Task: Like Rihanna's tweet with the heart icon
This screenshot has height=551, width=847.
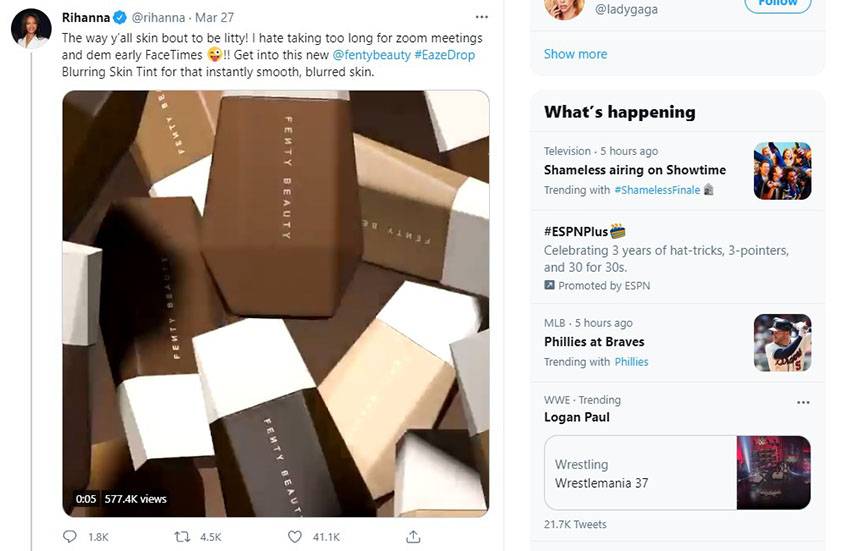Action: (295, 537)
